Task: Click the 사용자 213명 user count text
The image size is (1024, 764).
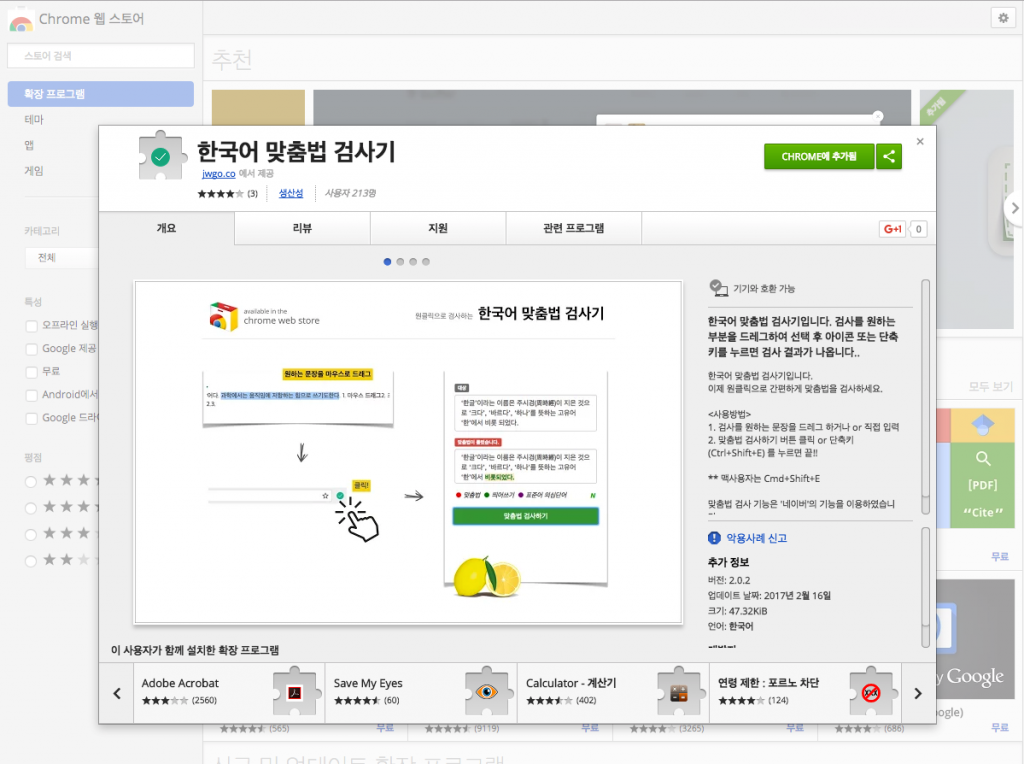Action: tap(350, 193)
